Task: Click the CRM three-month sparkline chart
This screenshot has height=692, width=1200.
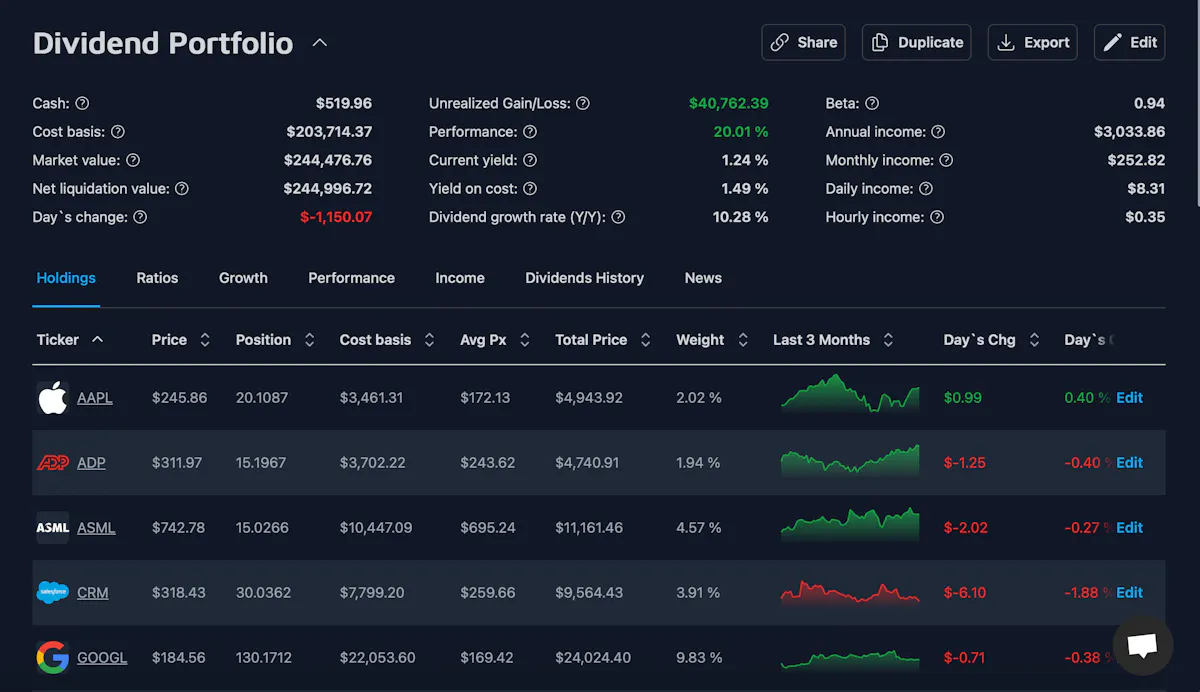Action: click(850, 591)
